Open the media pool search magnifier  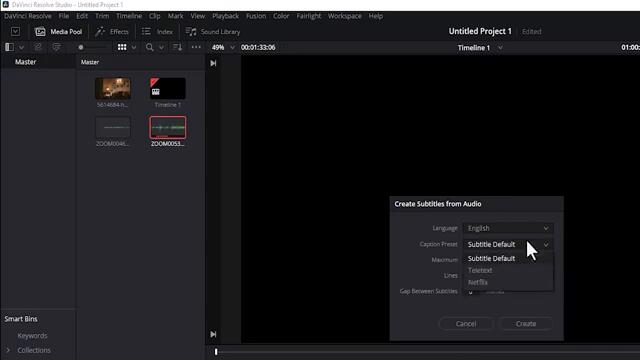(149, 47)
